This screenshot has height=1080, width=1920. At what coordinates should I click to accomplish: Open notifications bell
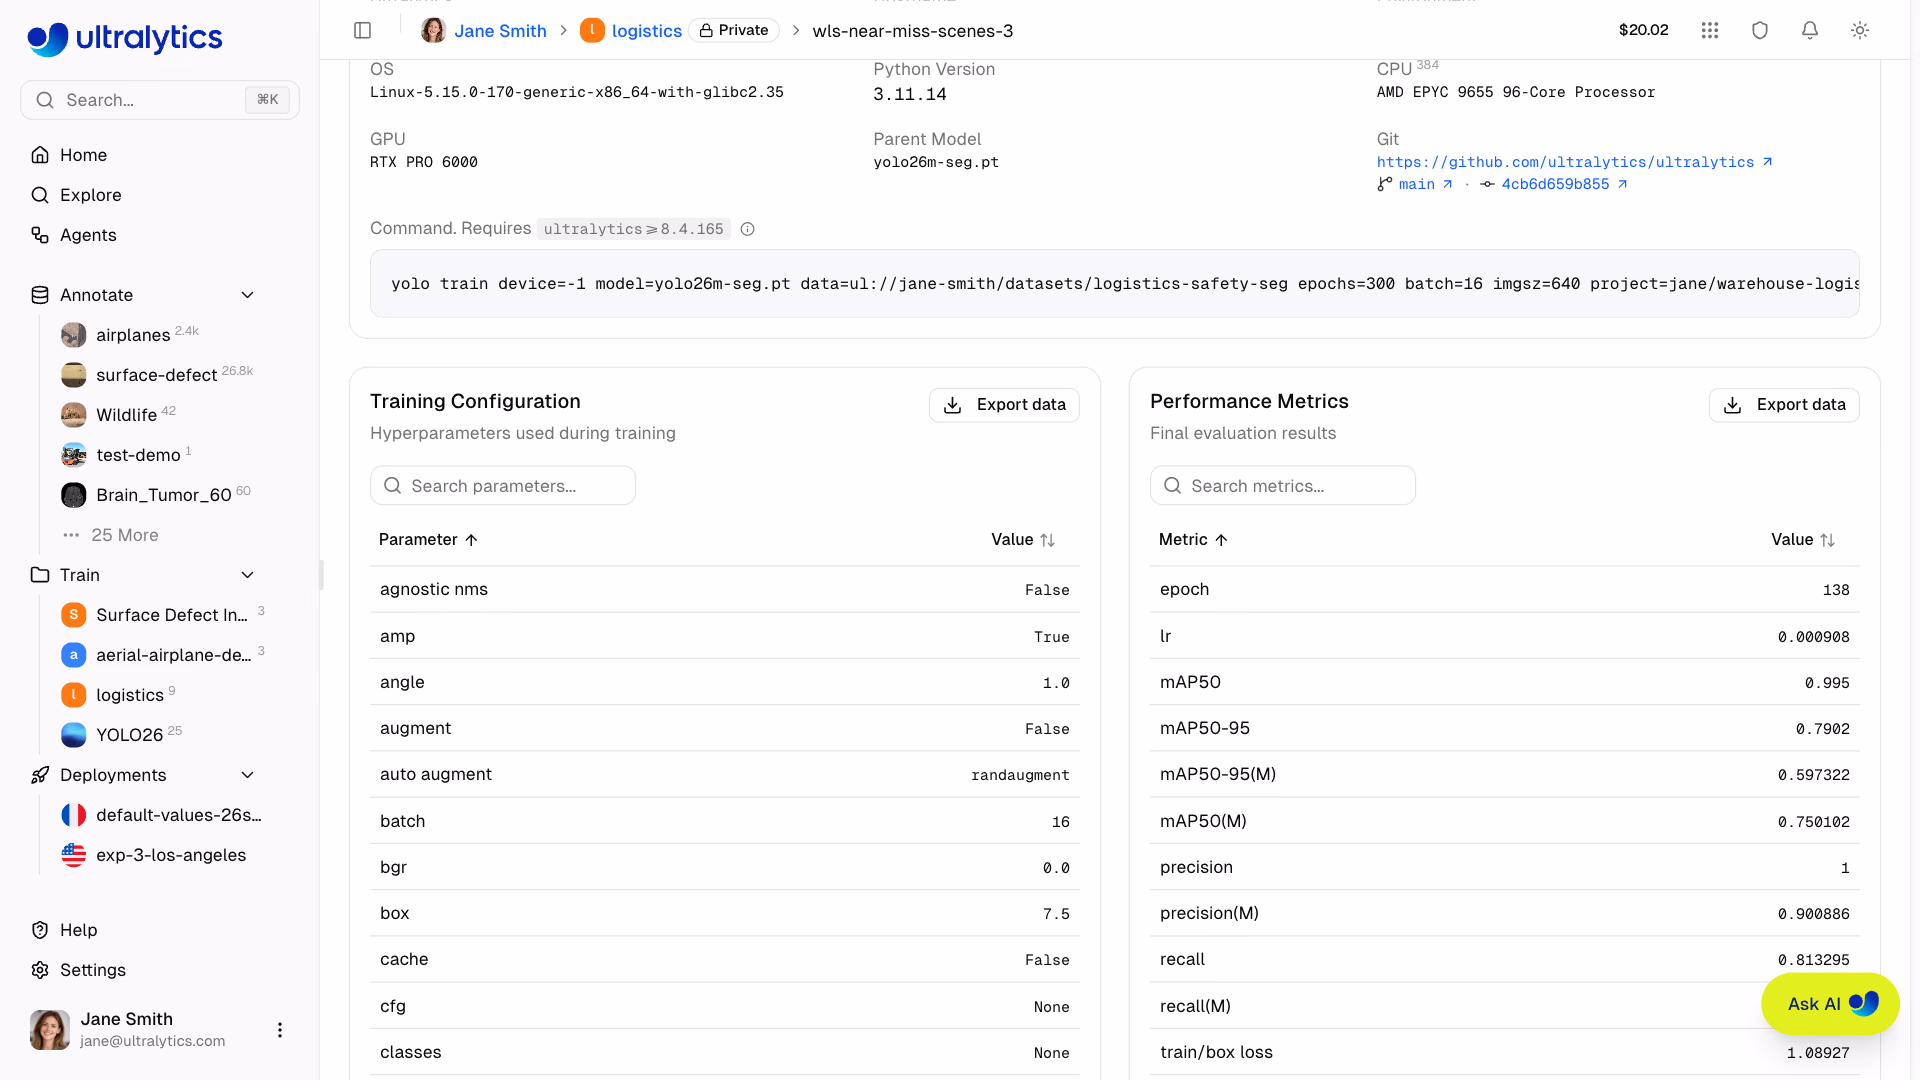tap(1810, 31)
